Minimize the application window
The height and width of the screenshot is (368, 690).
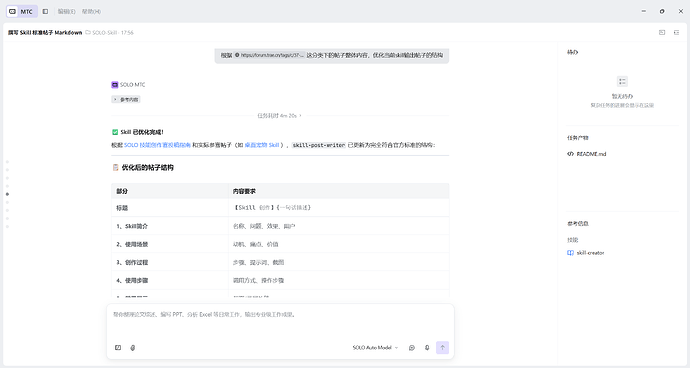[x=644, y=11]
